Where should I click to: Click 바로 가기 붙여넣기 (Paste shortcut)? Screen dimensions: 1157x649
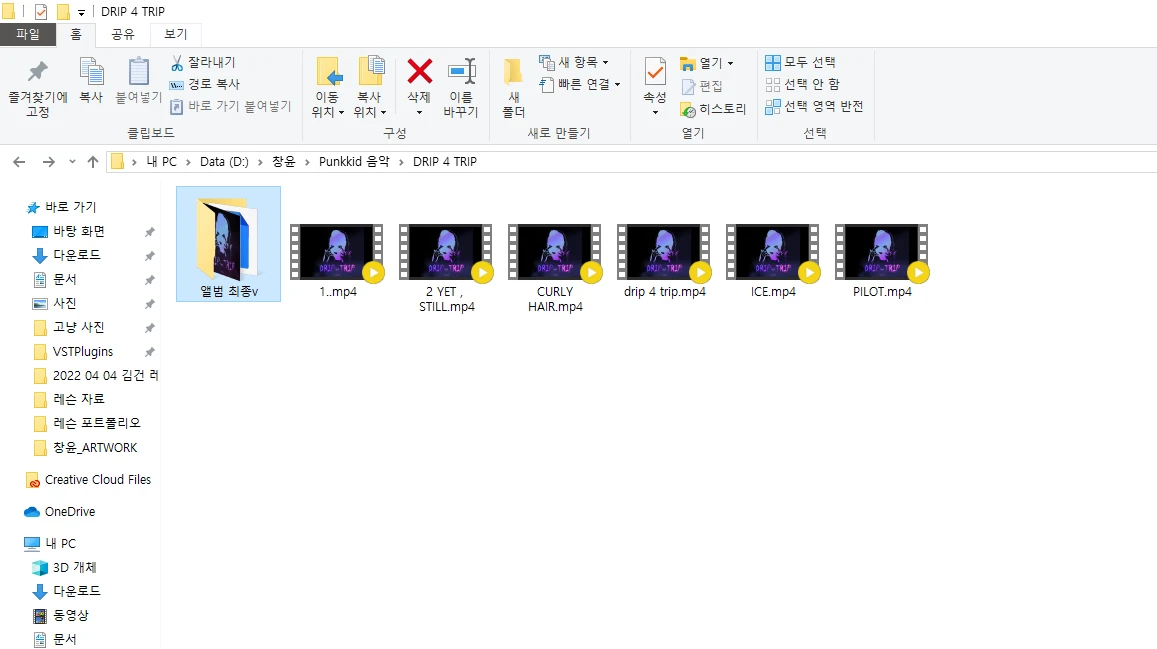(230, 106)
